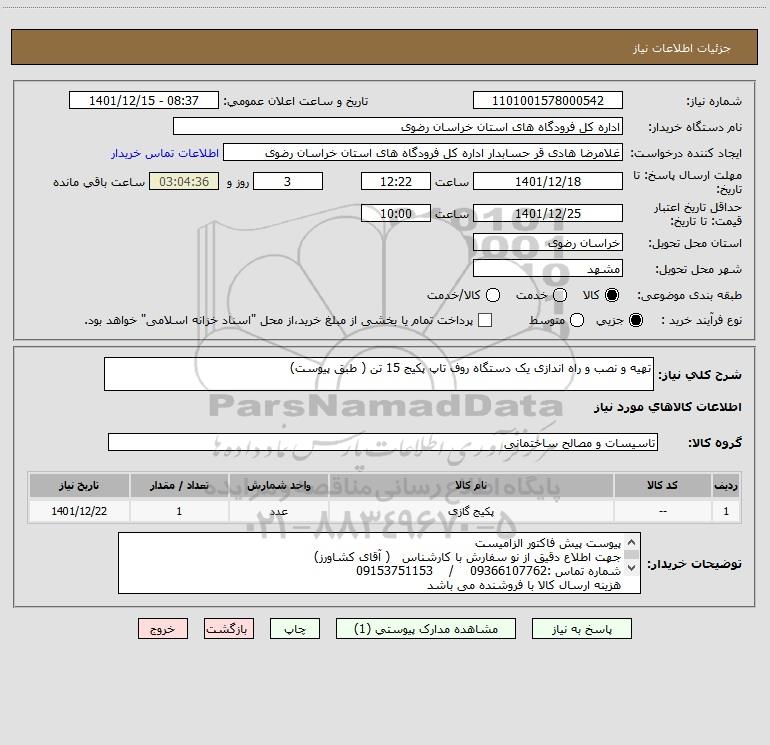
Task: Select the خدمت radio button
Action: (560, 295)
